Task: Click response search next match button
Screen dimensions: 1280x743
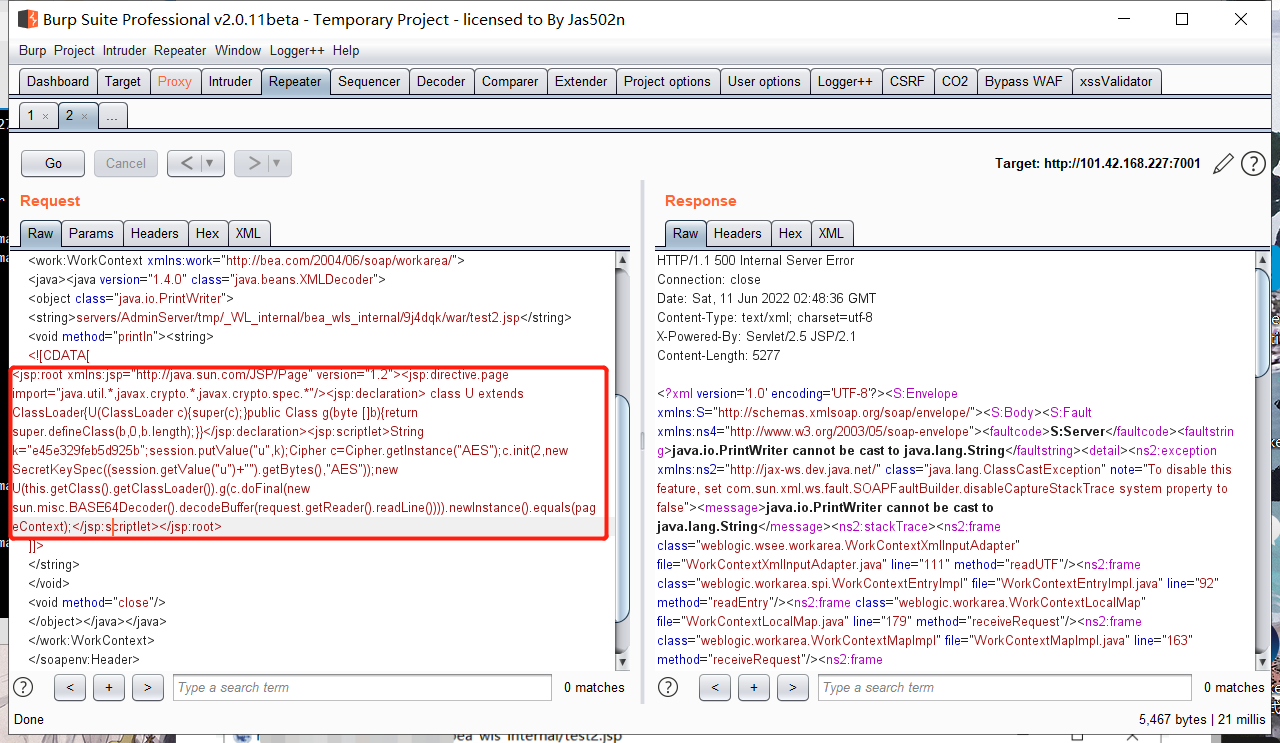Action: [793, 687]
